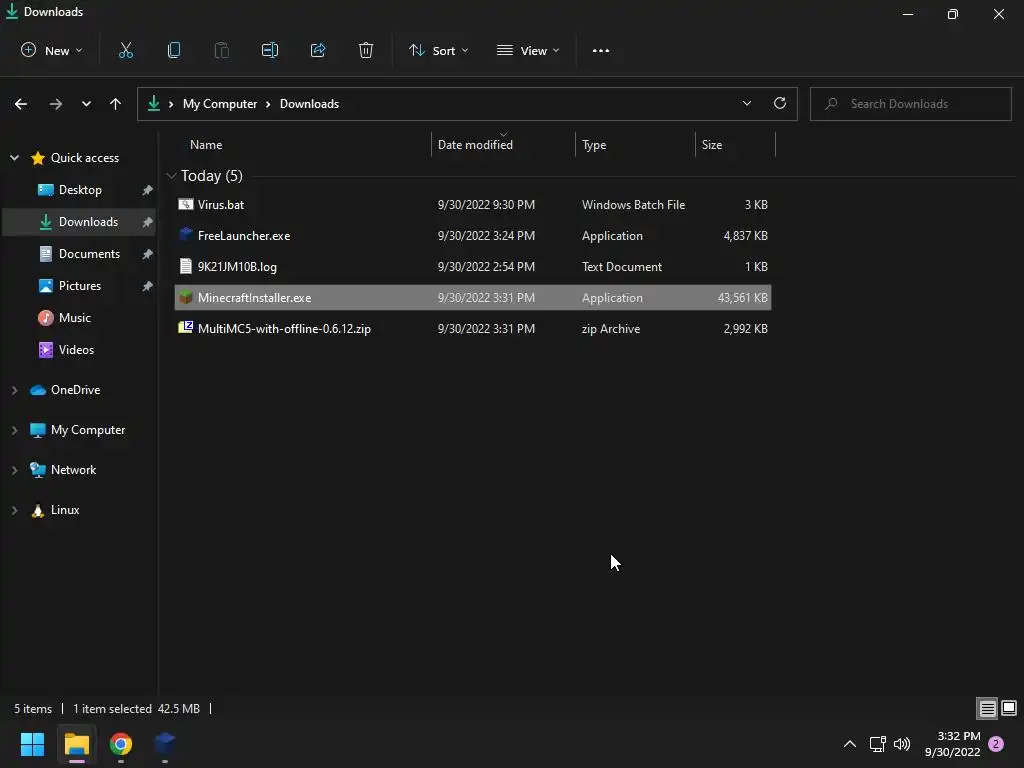Select the FreeLauncher.exe file name

(x=244, y=235)
